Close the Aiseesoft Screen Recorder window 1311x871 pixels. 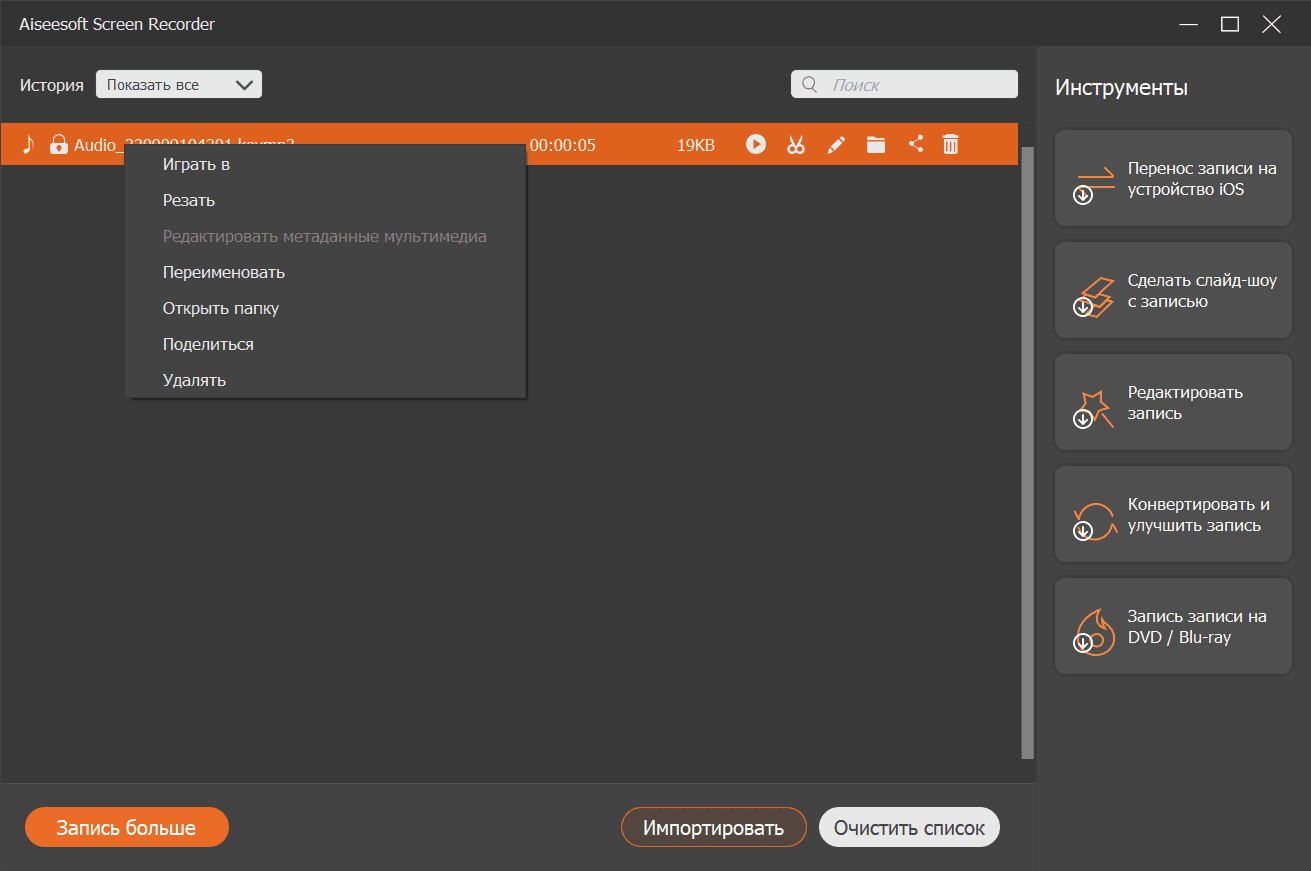coord(1272,24)
